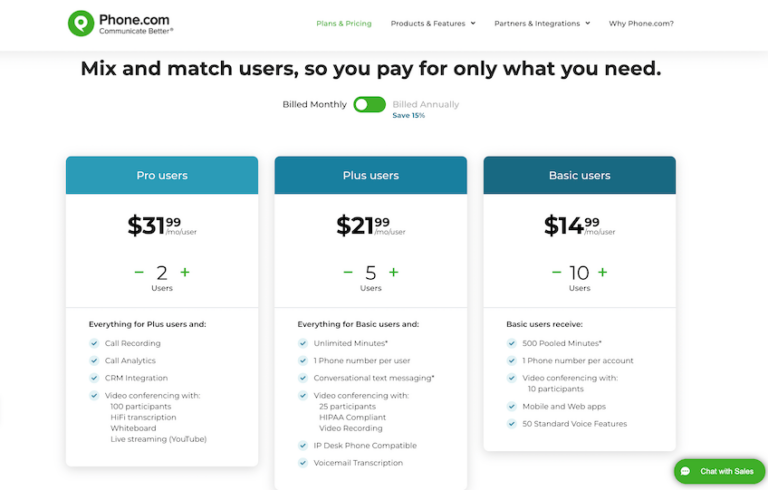Reduce Basic users with minus icon
Screen dimensions: 768x490
(x=556, y=272)
